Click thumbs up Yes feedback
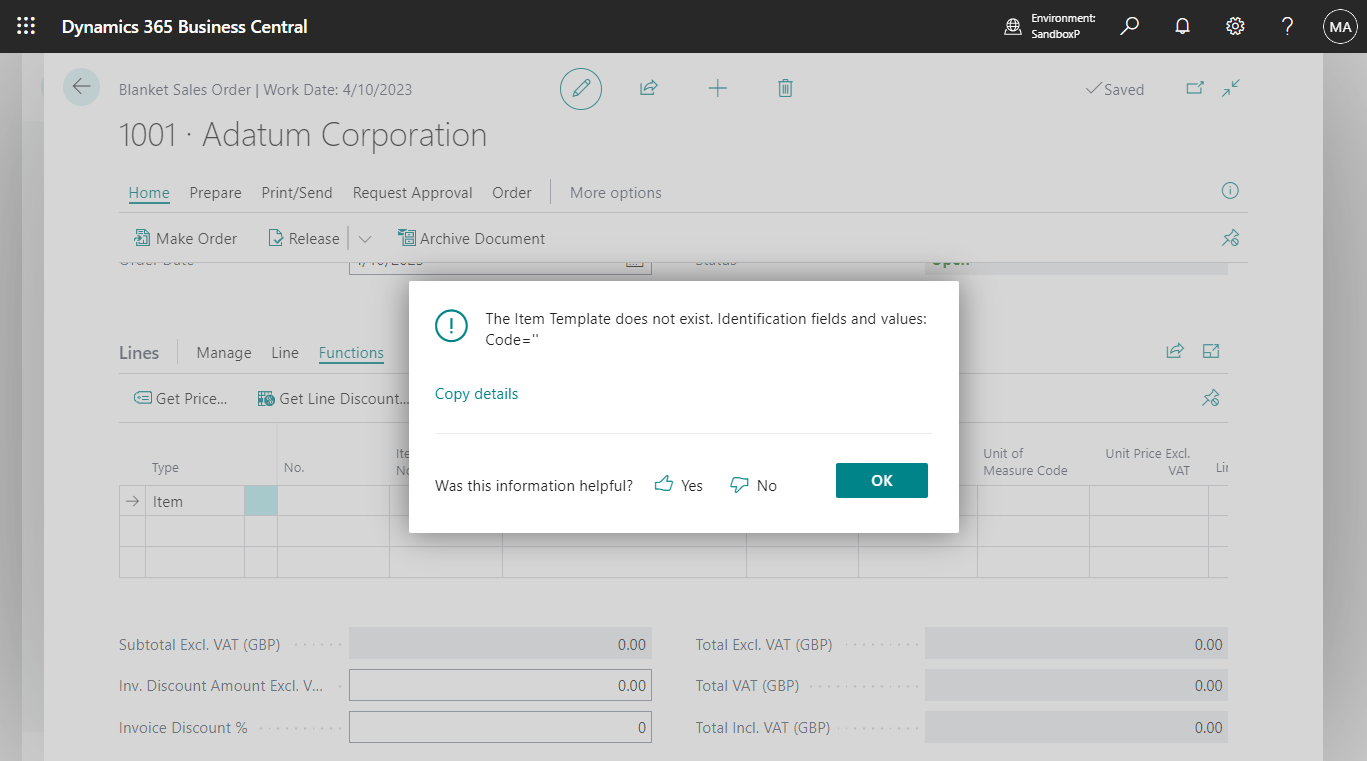 [x=678, y=485]
